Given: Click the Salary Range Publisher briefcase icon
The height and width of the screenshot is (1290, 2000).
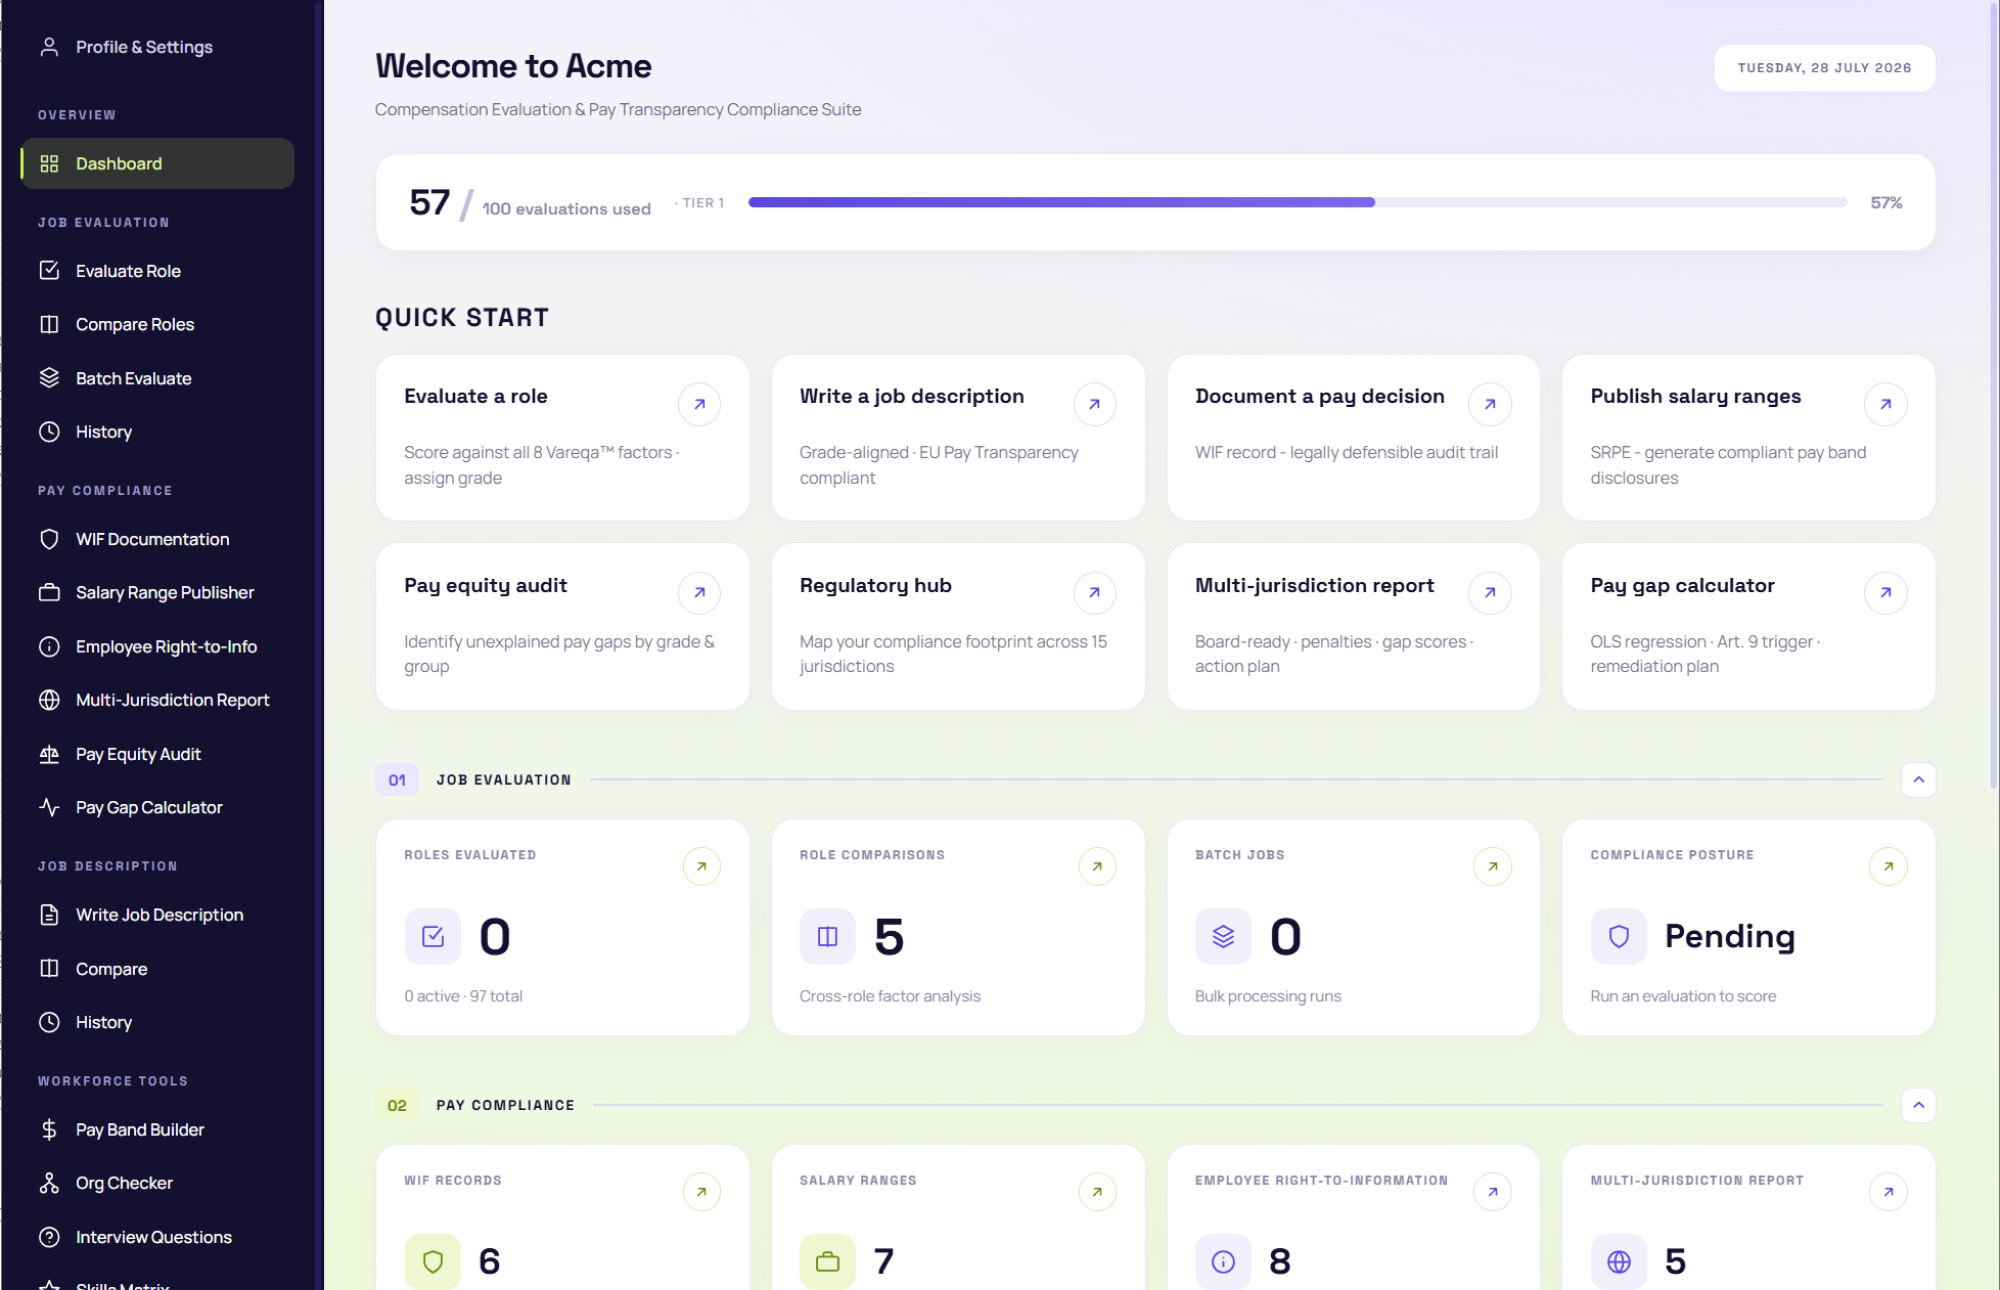Looking at the screenshot, I should tap(49, 593).
